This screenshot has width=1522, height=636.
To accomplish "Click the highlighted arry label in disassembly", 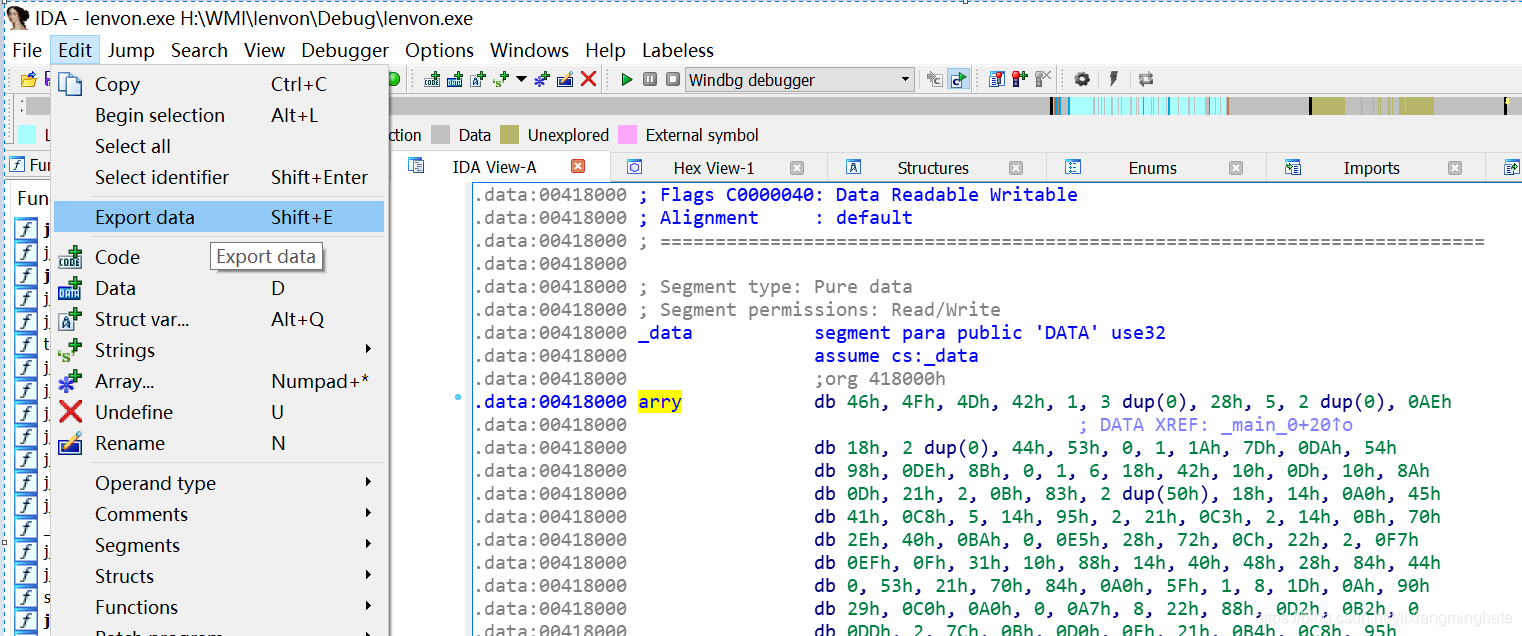I will (660, 402).
